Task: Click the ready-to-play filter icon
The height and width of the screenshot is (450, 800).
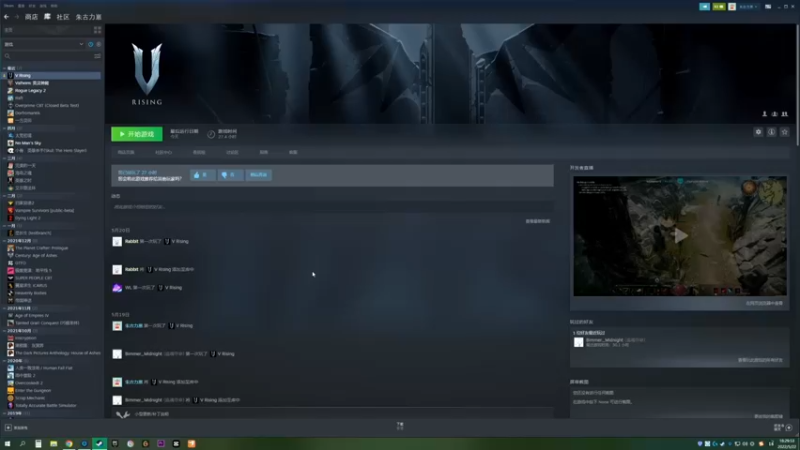Action: 98,44
